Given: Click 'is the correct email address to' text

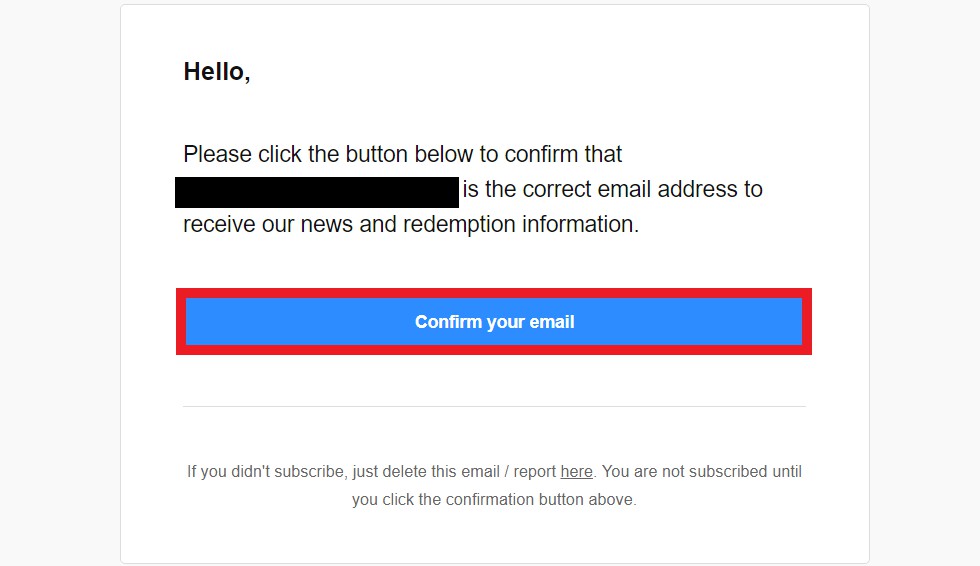Looking at the screenshot, I should click(x=612, y=189).
